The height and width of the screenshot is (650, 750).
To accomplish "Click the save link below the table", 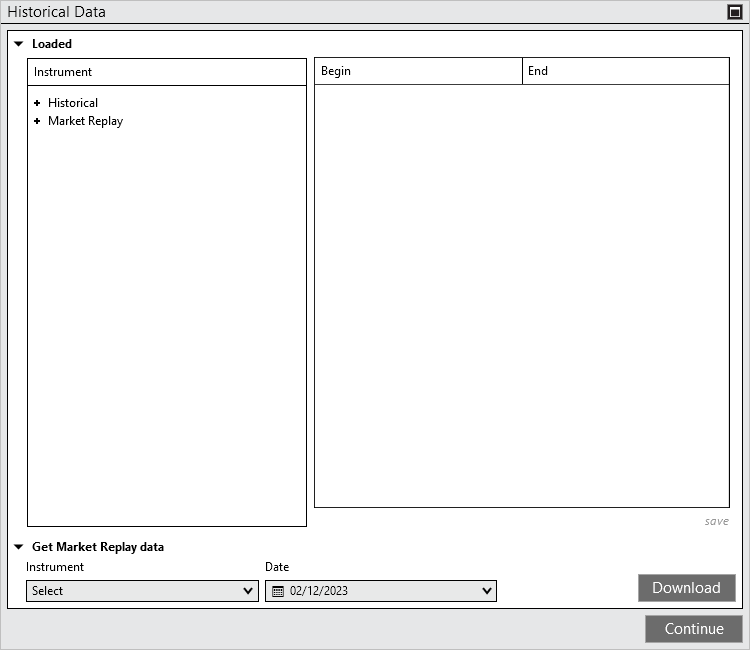I will point(716,521).
